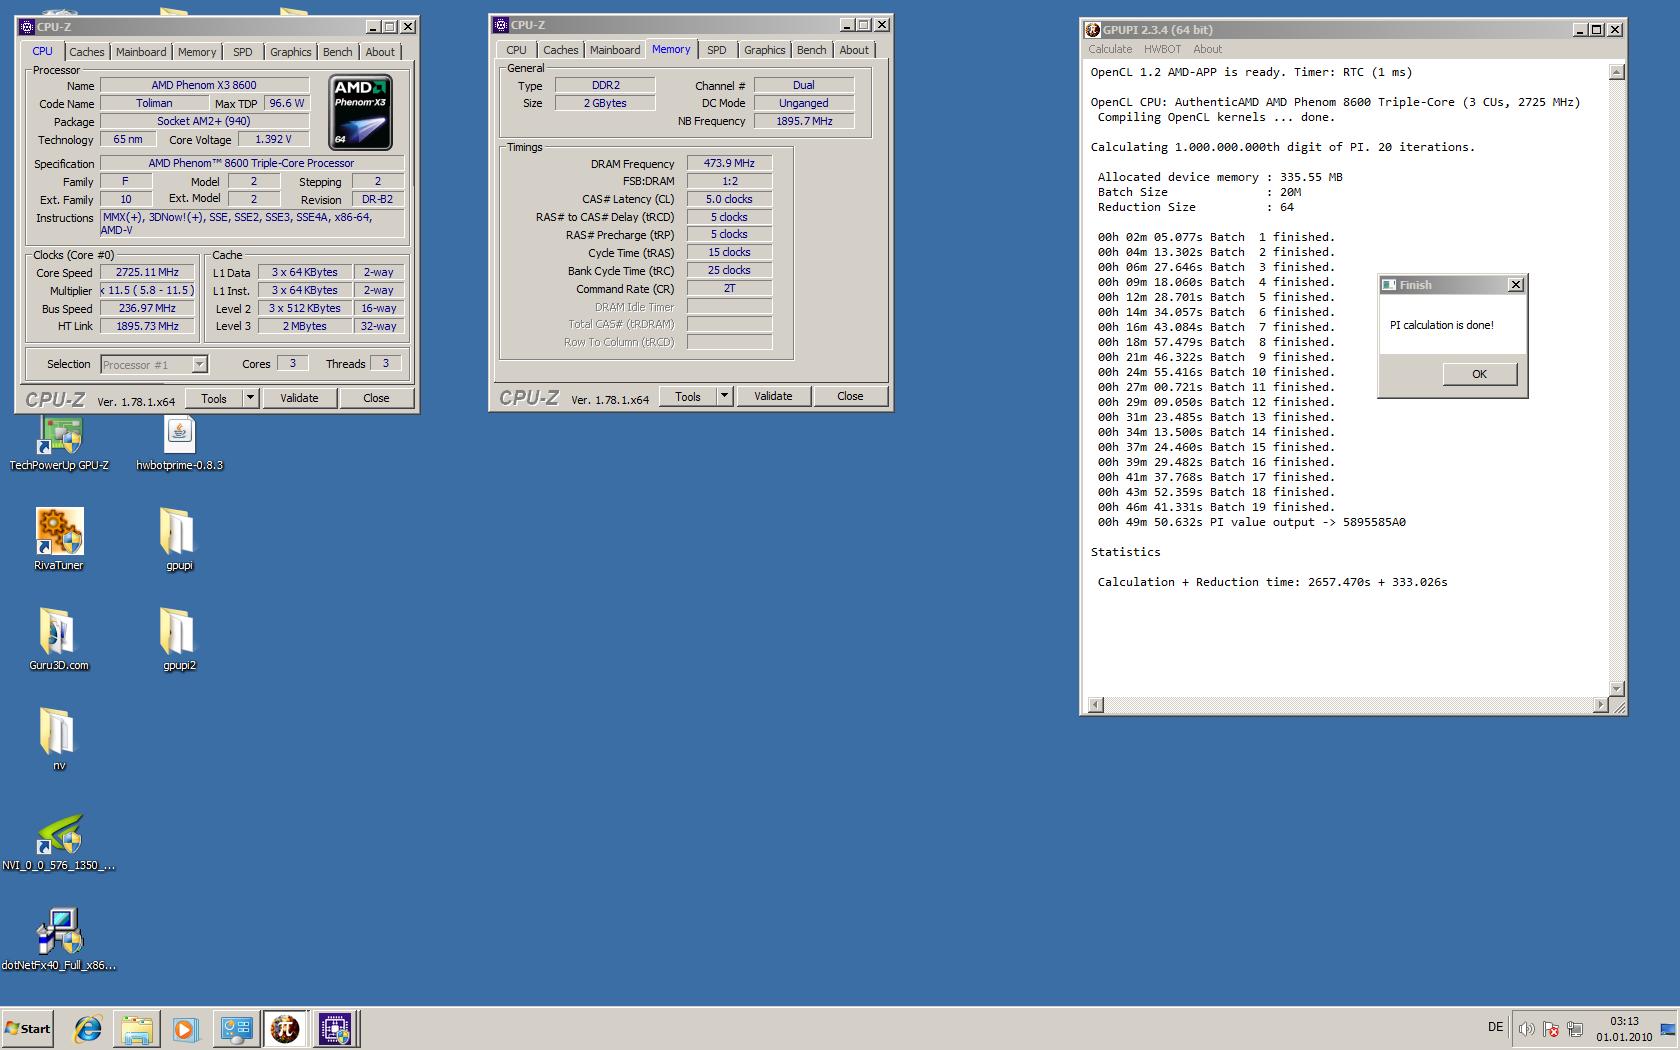Open Tools dropdown arrow in left CPU-Z
1680x1050 pixels.
(250, 398)
